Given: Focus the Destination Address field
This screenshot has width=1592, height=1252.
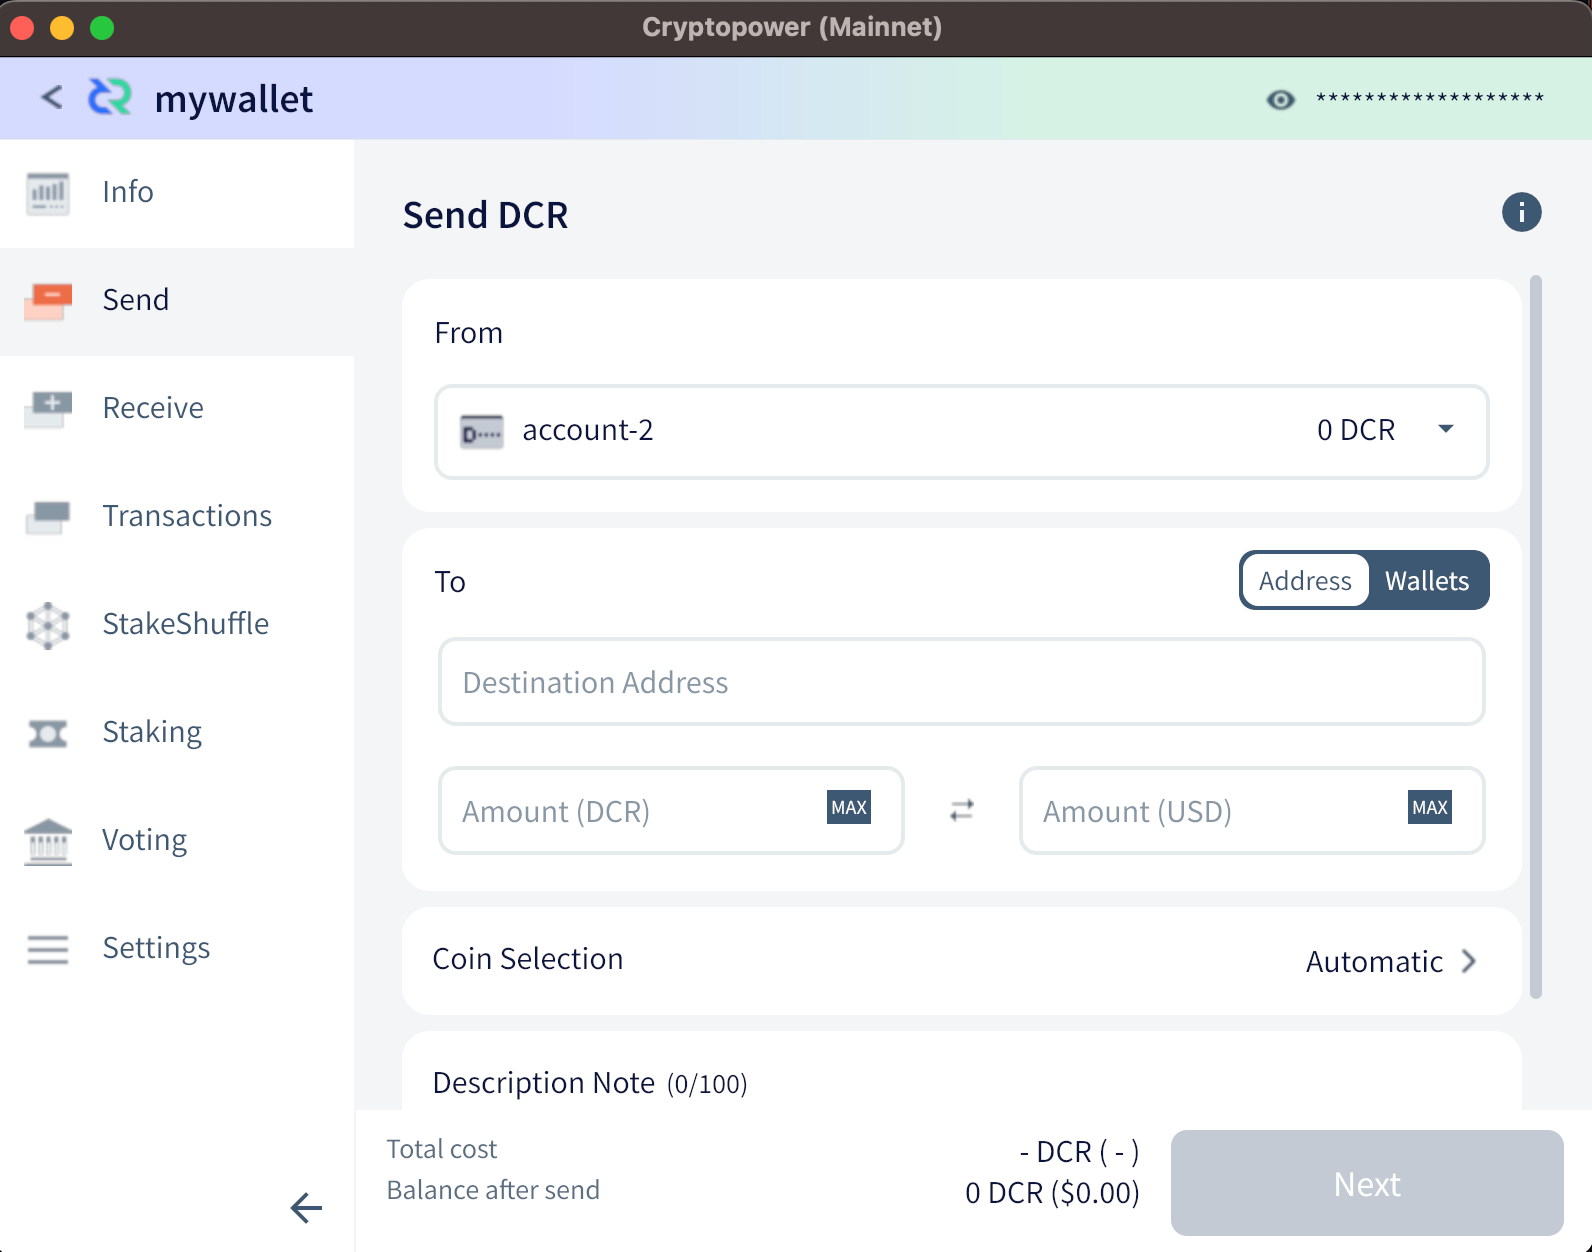Looking at the screenshot, I should [x=962, y=682].
